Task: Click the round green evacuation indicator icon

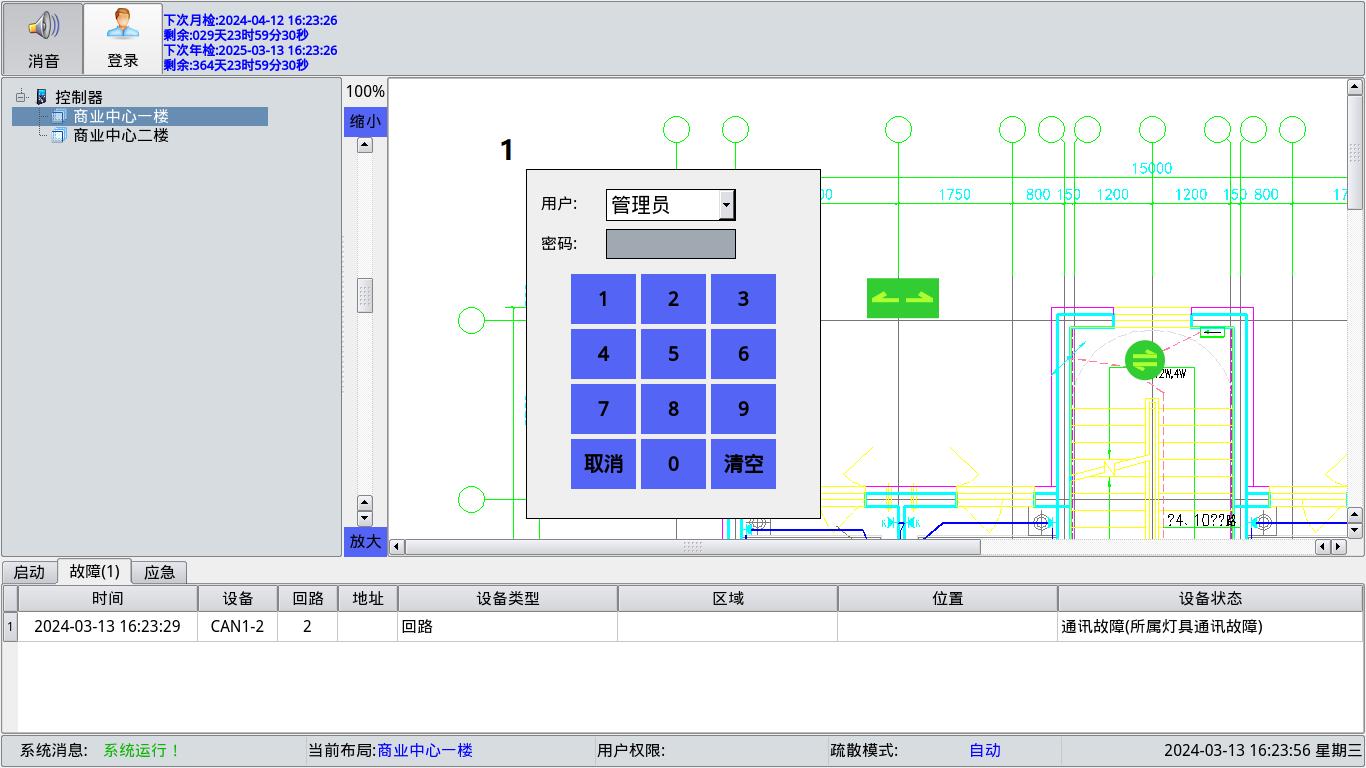Action: tap(1144, 360)
